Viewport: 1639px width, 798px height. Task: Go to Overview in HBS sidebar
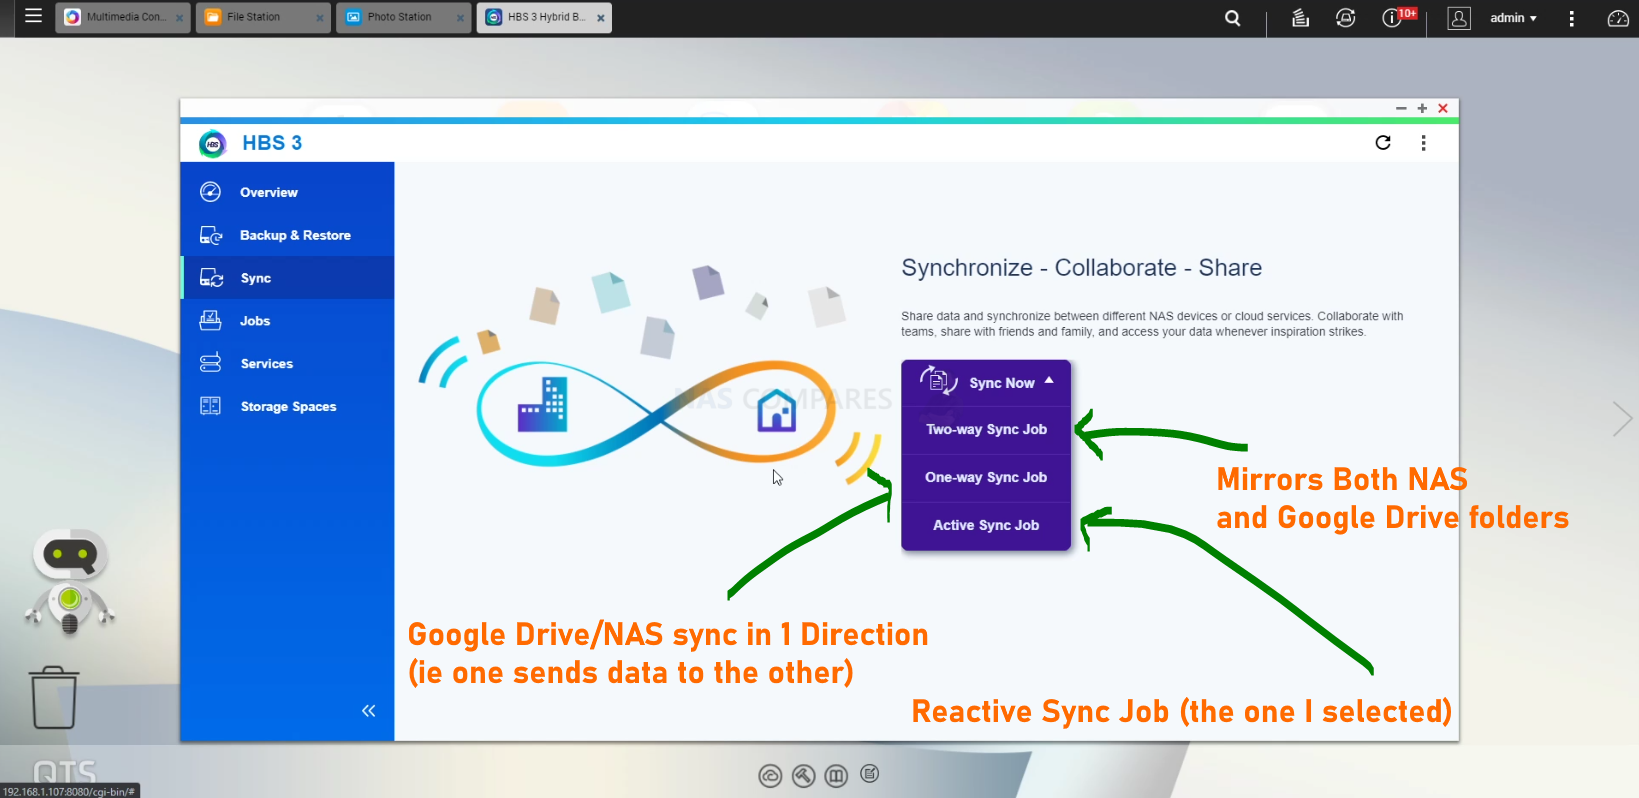pos(288,192)
